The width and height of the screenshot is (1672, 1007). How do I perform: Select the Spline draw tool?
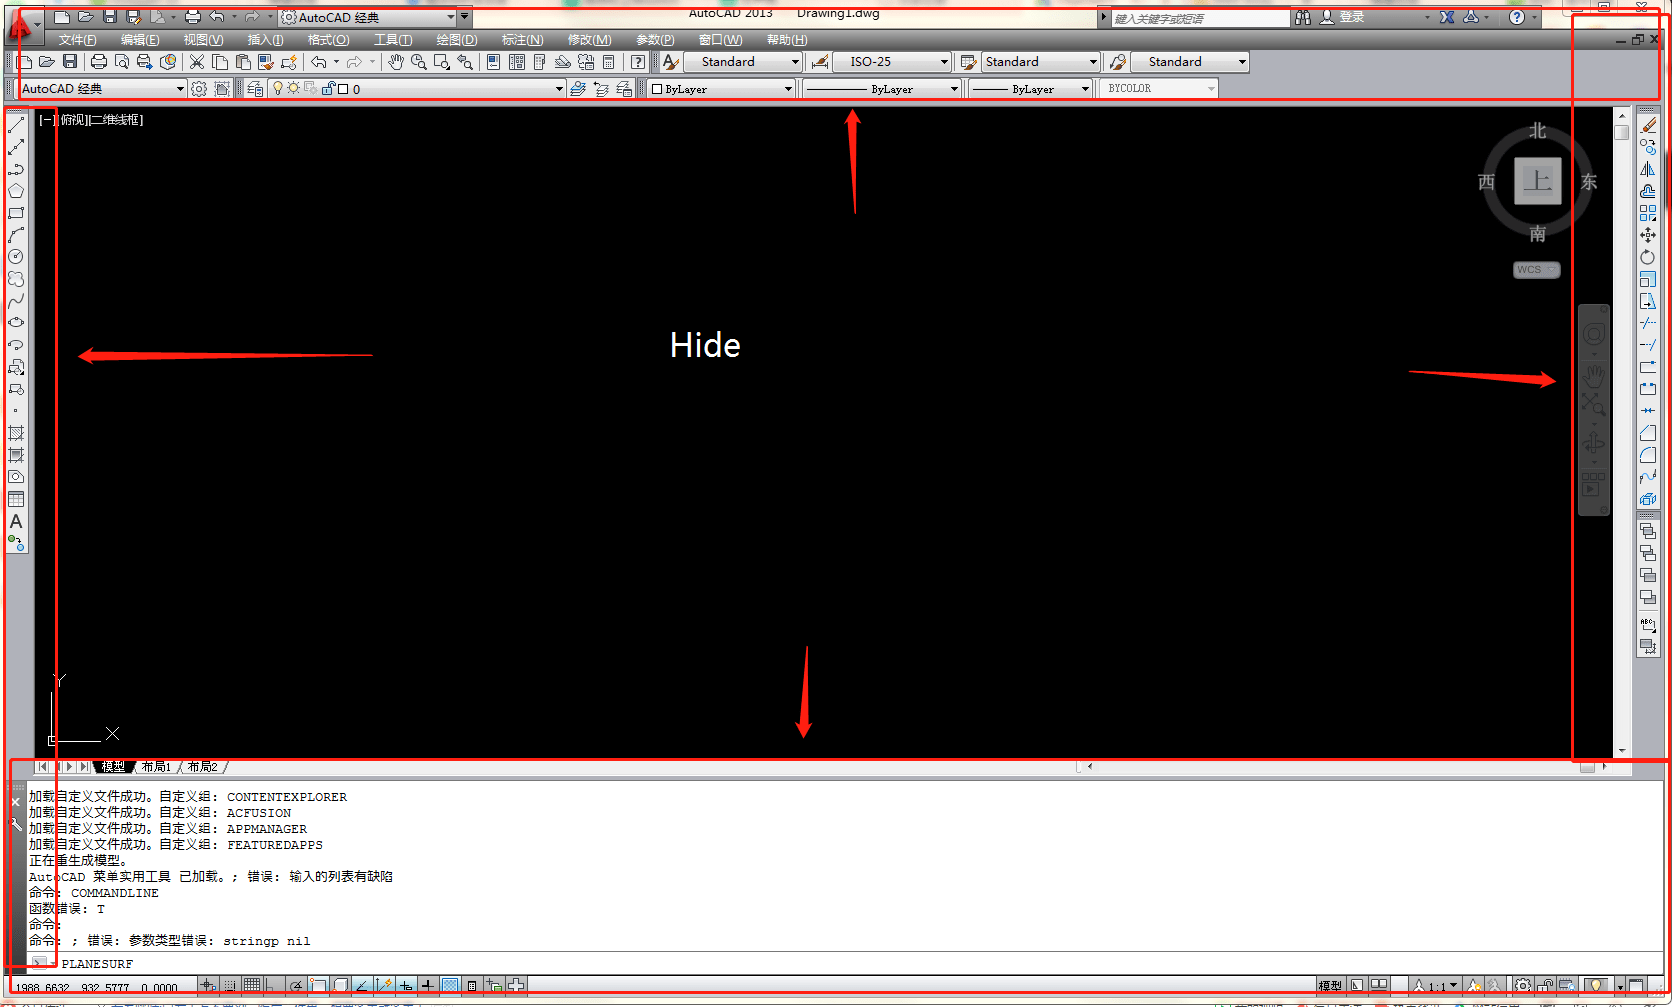click(16, 302)
